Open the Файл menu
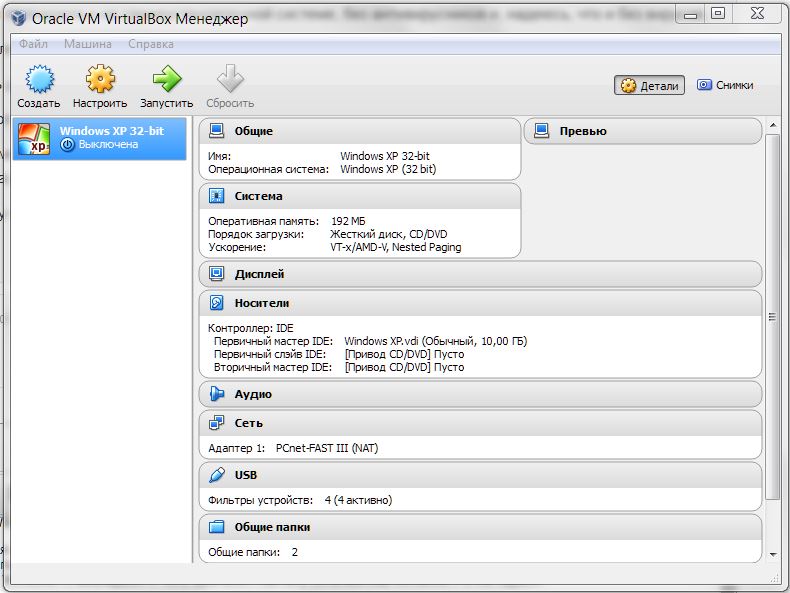Image resolution: width=790 pixels, height=593 pixels. (33, 44)
